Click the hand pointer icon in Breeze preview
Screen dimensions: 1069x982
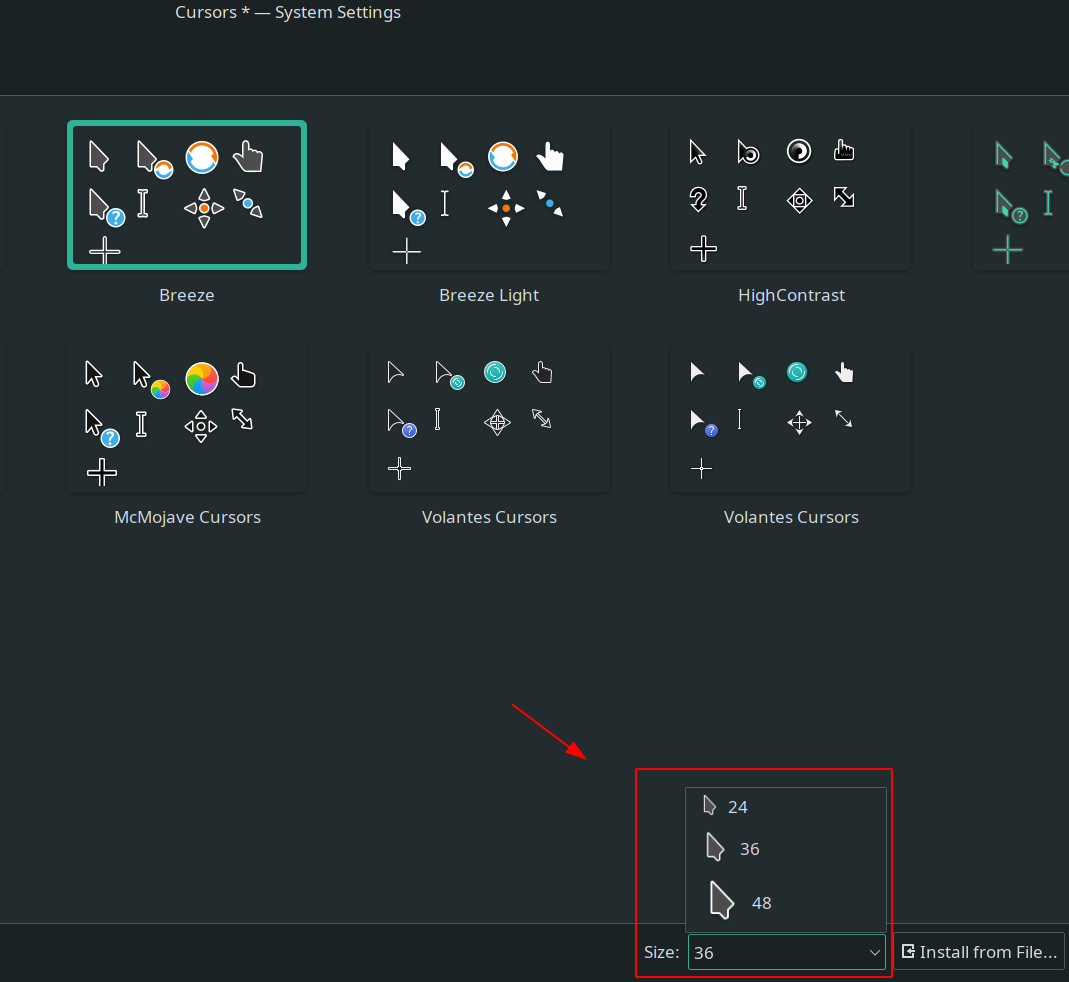pyautogui.click(x=248, y=157)
